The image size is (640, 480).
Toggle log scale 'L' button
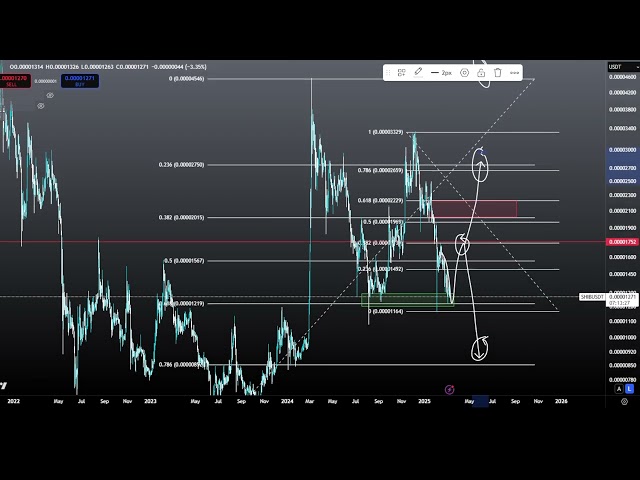(628, 389)
